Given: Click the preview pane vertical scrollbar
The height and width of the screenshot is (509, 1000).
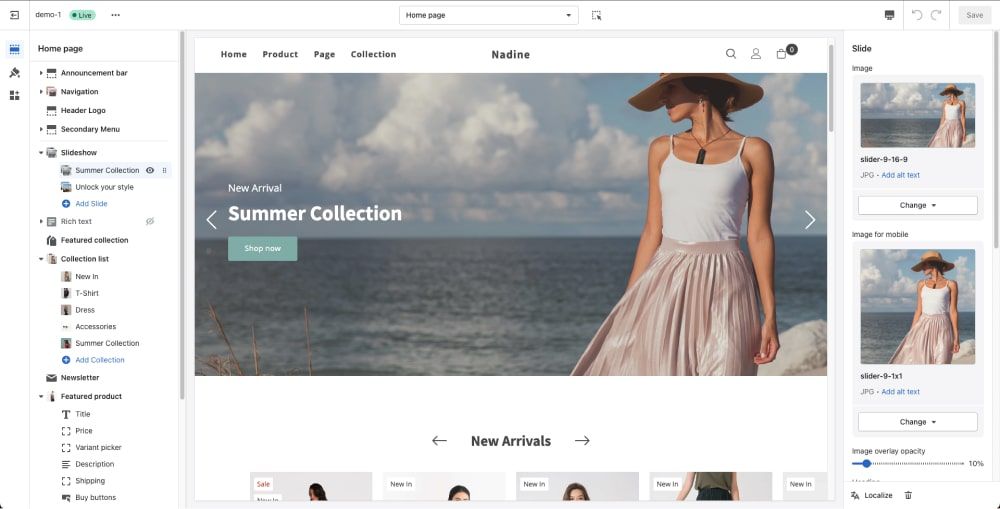Looking at the screenshot, I should pos(830,88).
